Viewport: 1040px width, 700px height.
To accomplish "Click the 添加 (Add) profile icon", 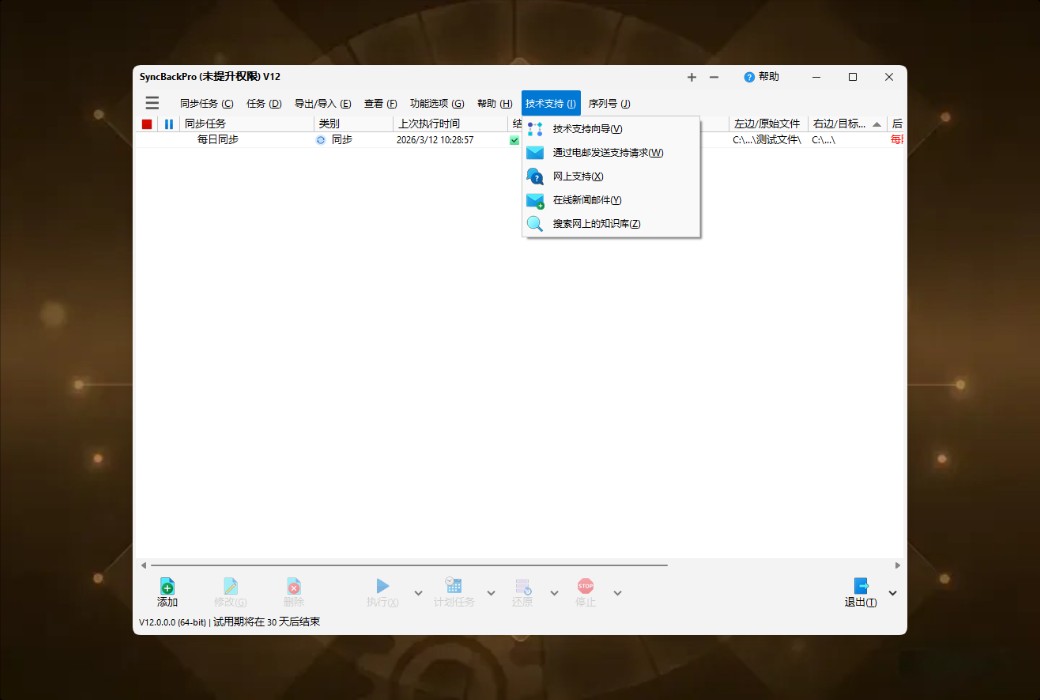I will [167, 587].
